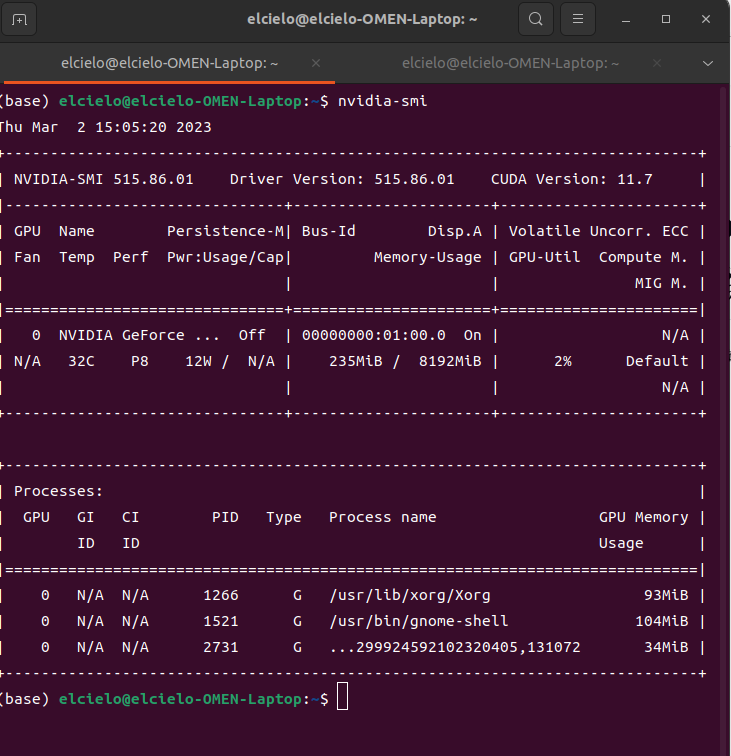This screenshot has height=756, width=731.
Task: Open a new terminal tab
Action: click(x=19, y=19)
